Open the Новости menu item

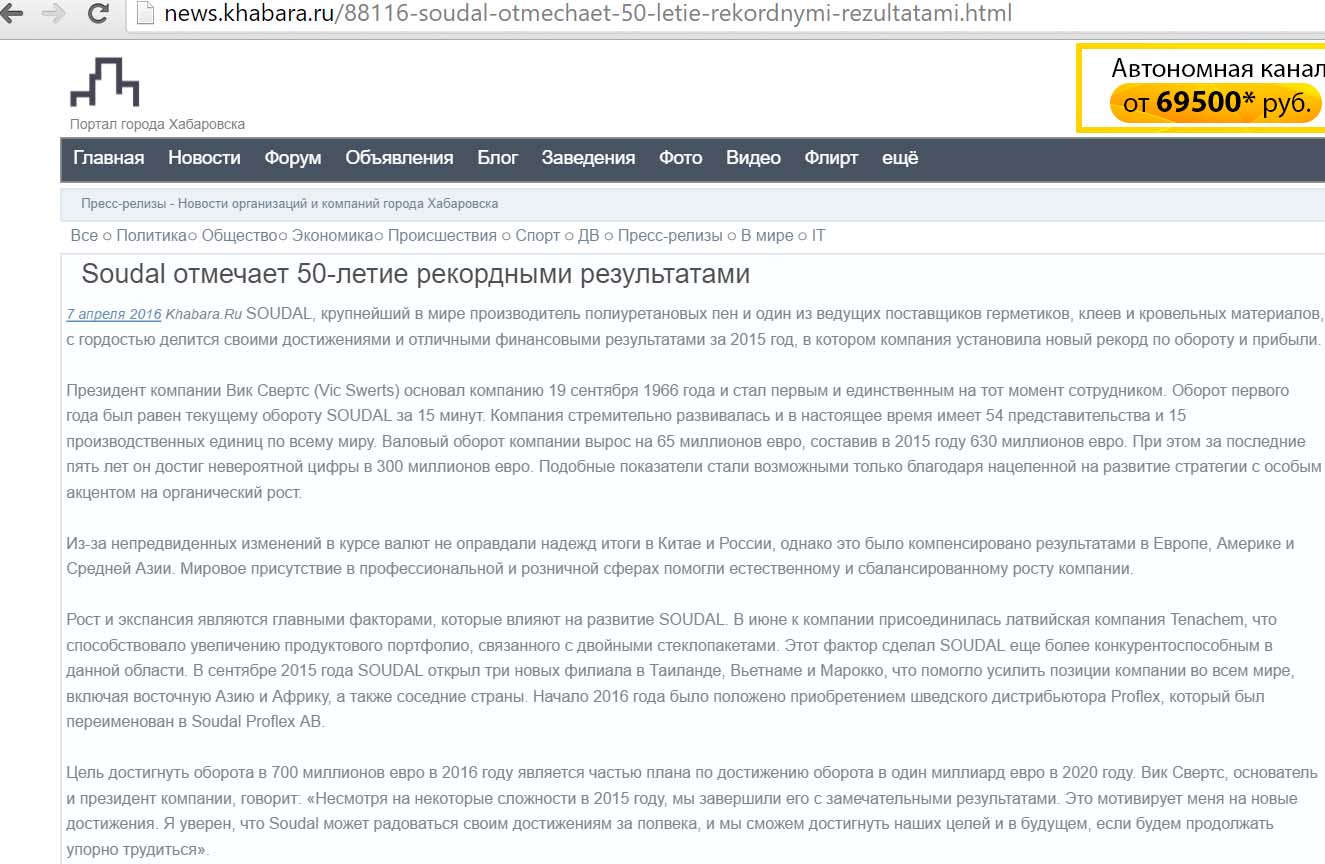coord(204,158)
